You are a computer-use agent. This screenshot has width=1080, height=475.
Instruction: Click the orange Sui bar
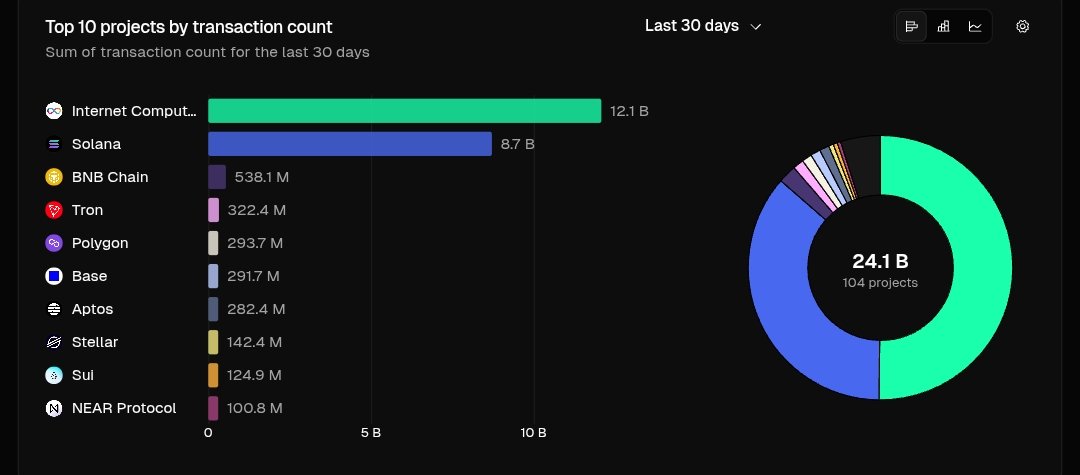point(213,375)
